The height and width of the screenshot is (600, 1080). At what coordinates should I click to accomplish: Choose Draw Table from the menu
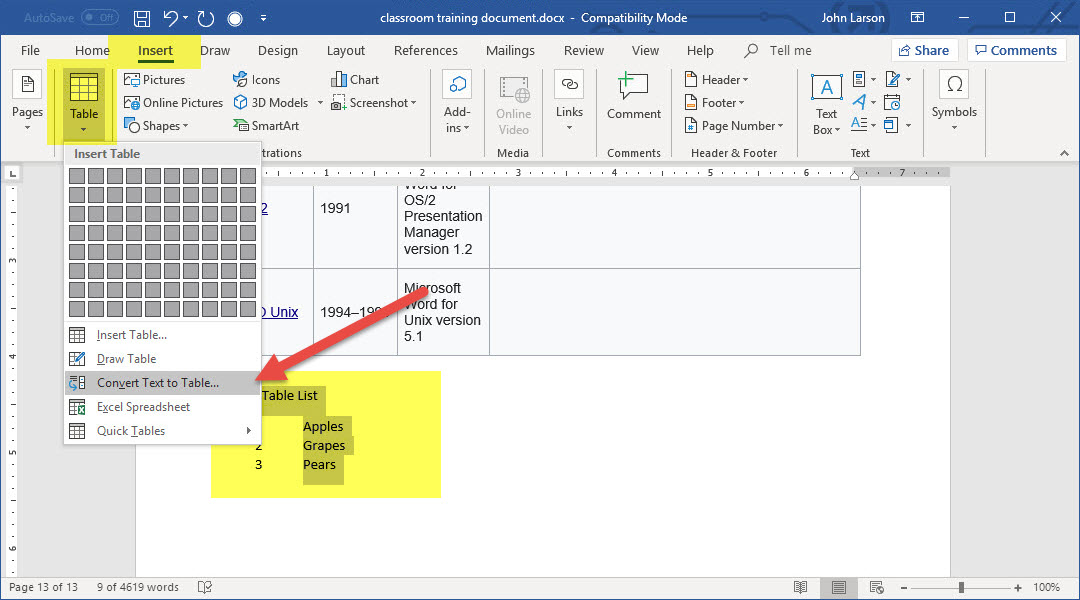[126, 359]
